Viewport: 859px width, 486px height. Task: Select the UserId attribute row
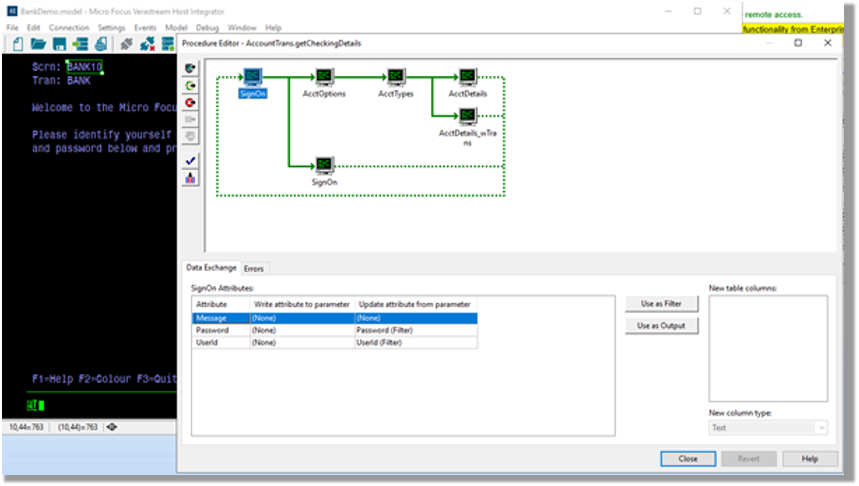pos(335,342)
